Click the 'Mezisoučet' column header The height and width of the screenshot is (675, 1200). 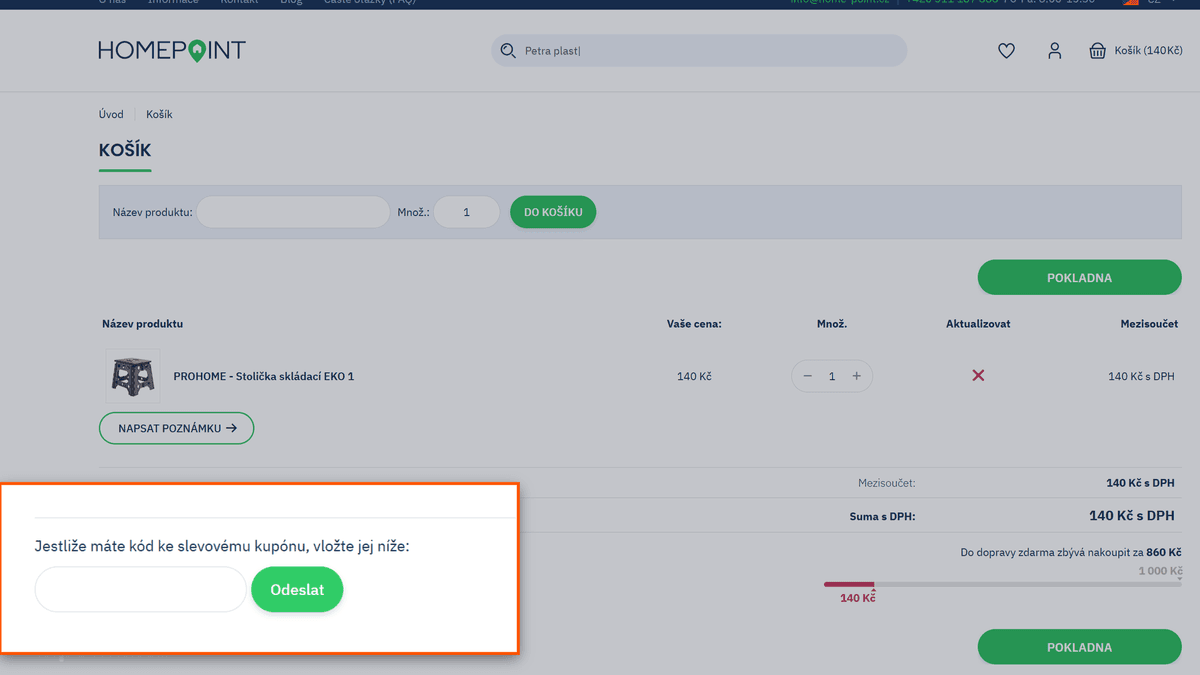click(1149, 324)
